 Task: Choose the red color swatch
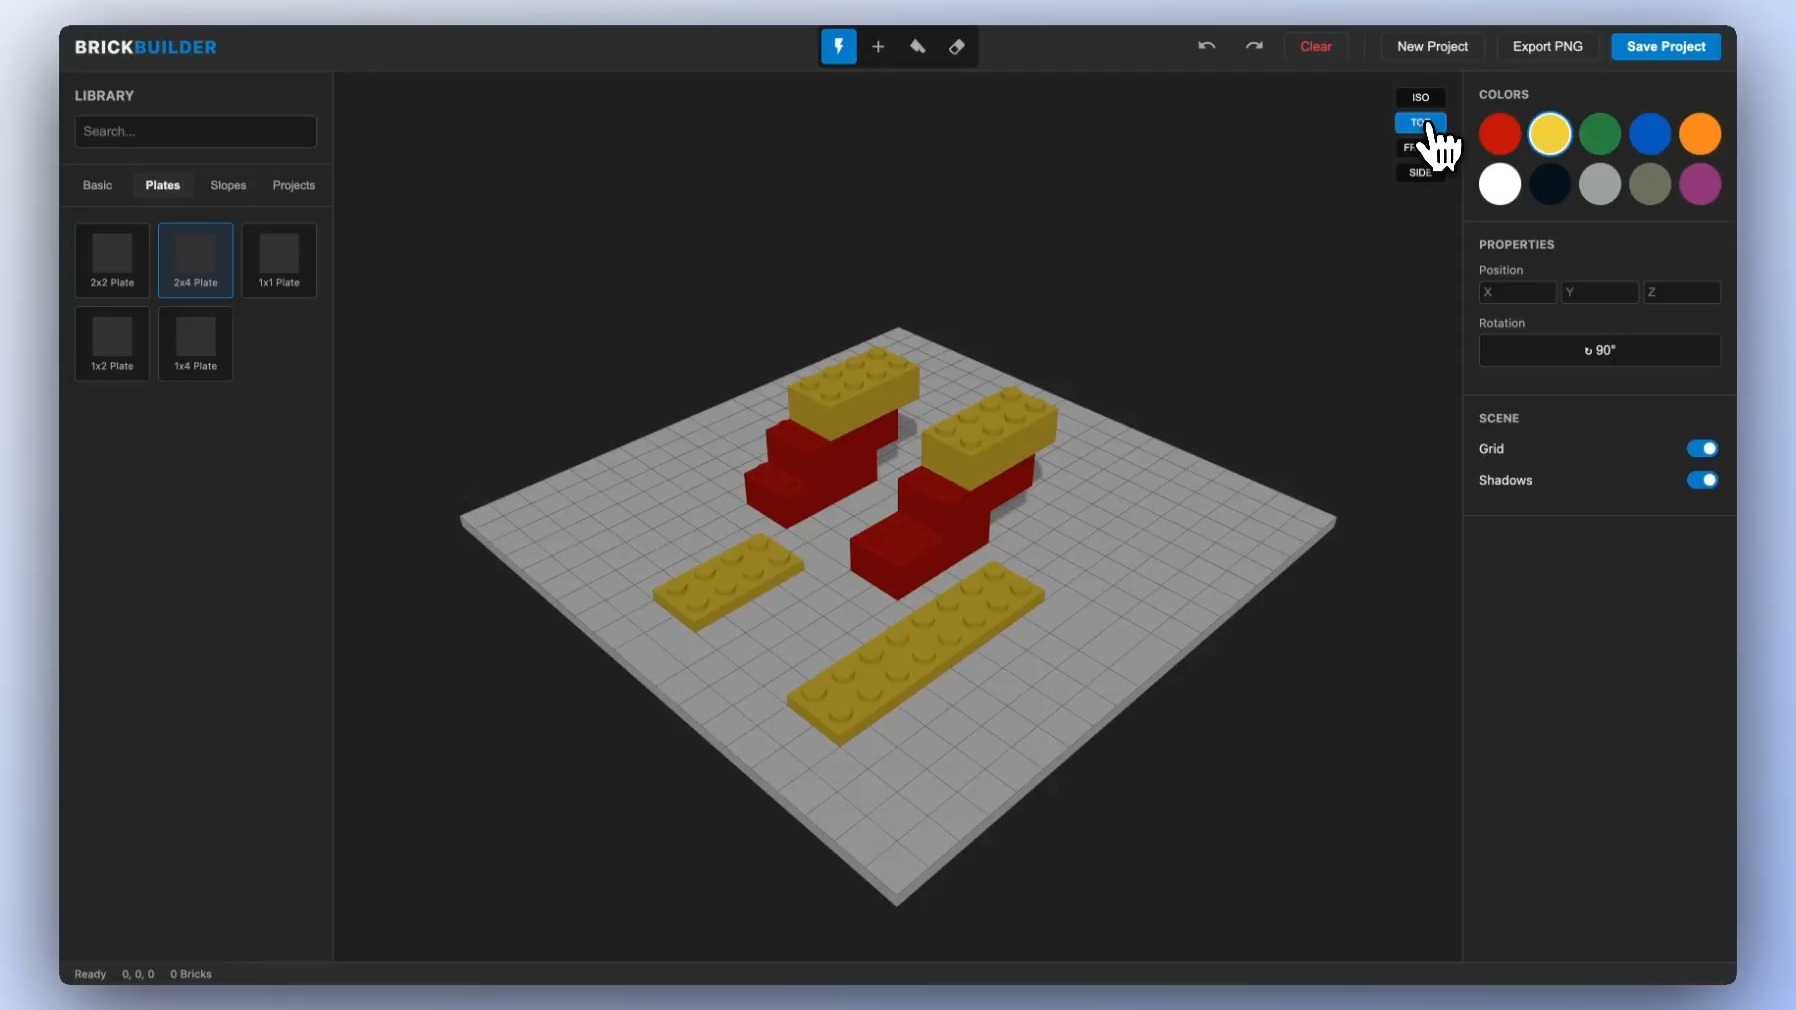(x=1500, y=134)
